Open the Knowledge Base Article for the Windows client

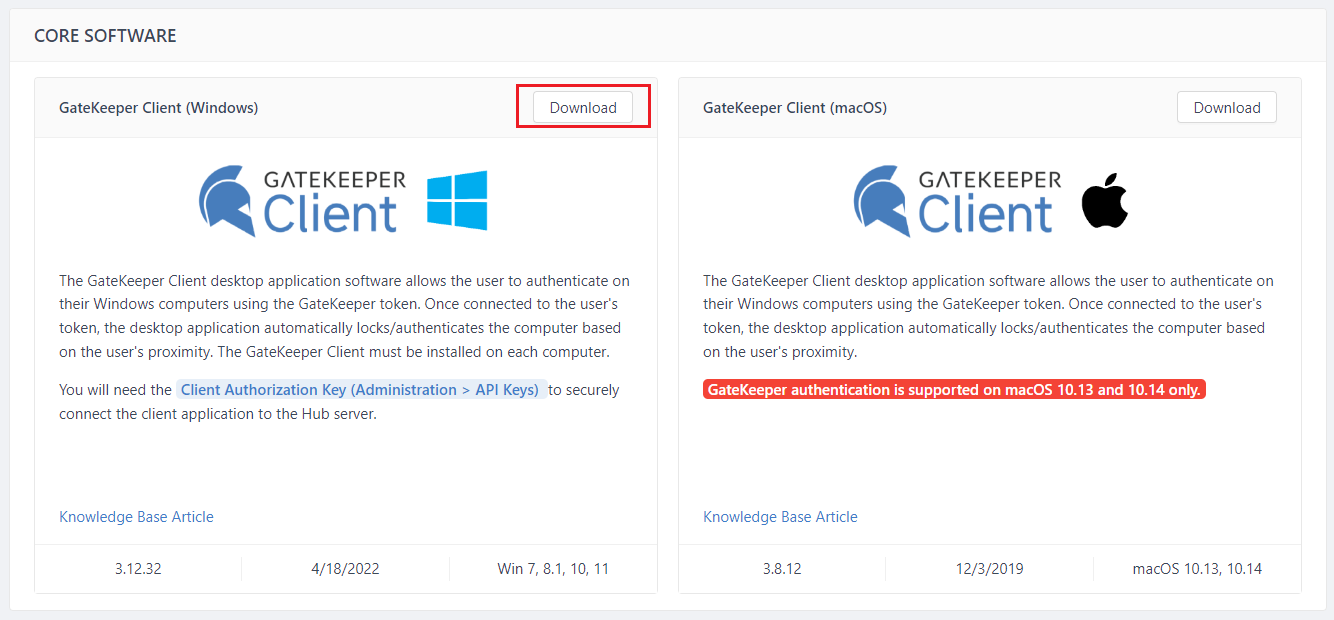136,516
